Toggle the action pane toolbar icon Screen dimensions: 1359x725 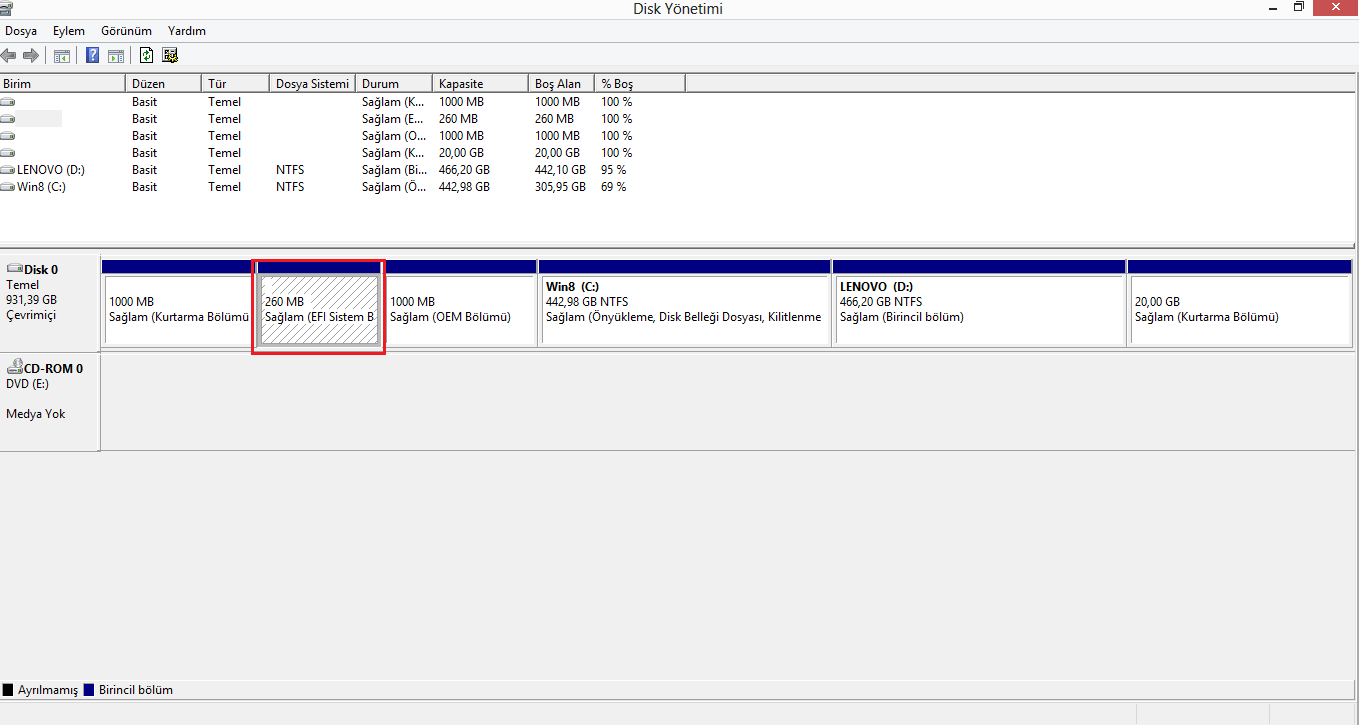click(116, 56)
